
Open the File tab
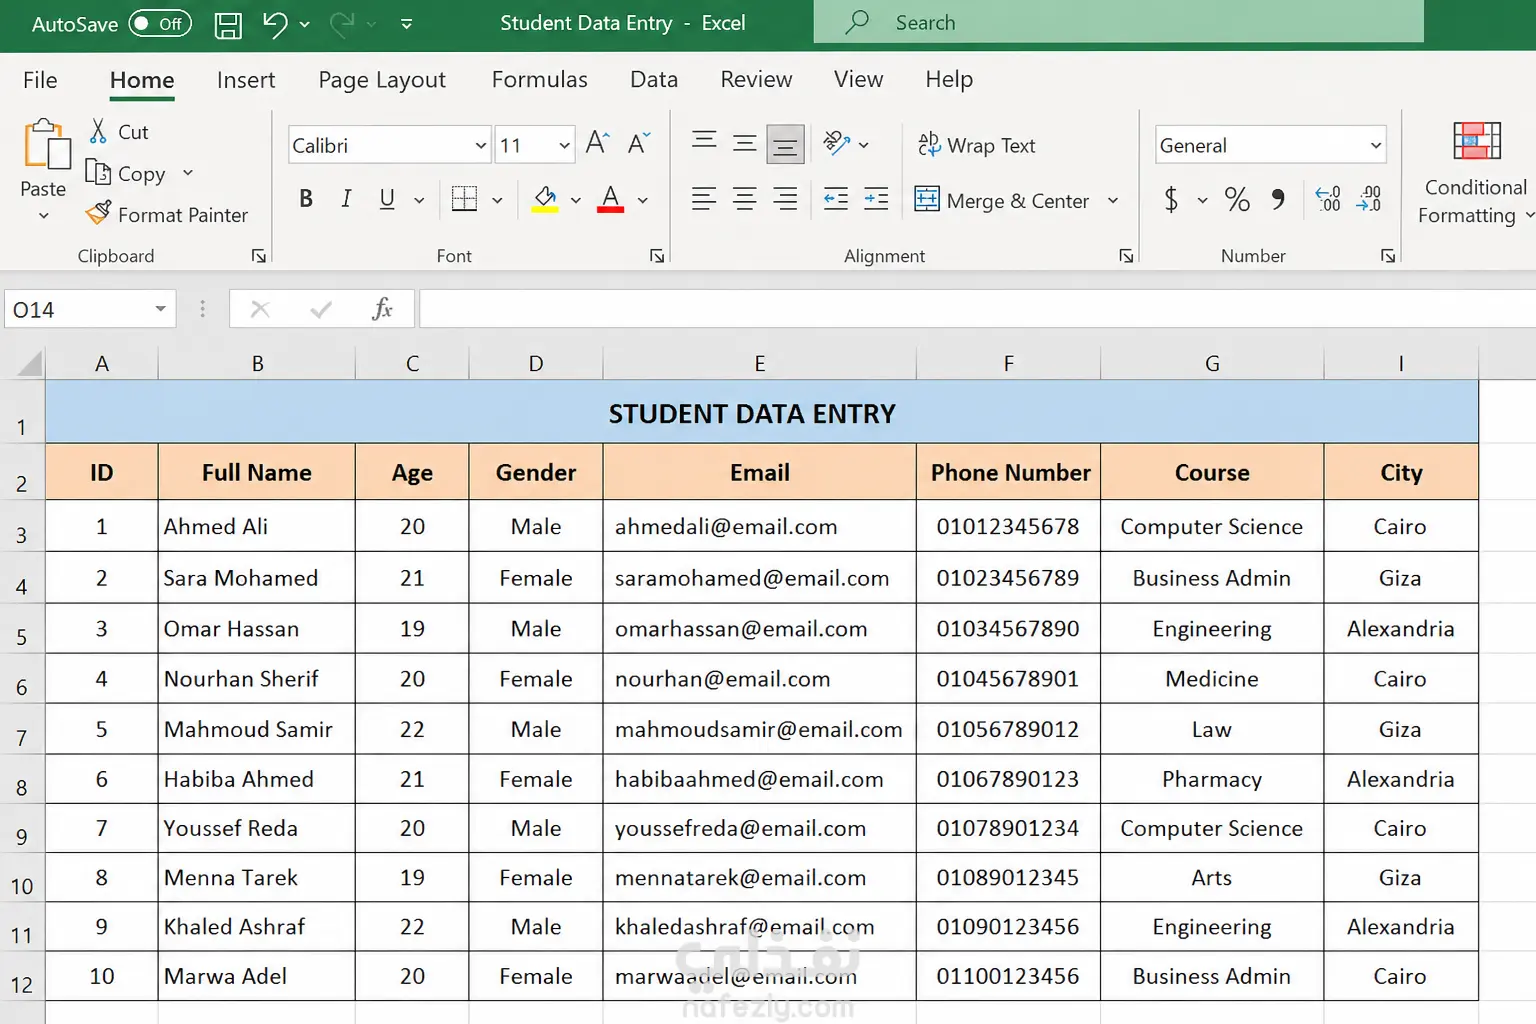coord(40,80)
